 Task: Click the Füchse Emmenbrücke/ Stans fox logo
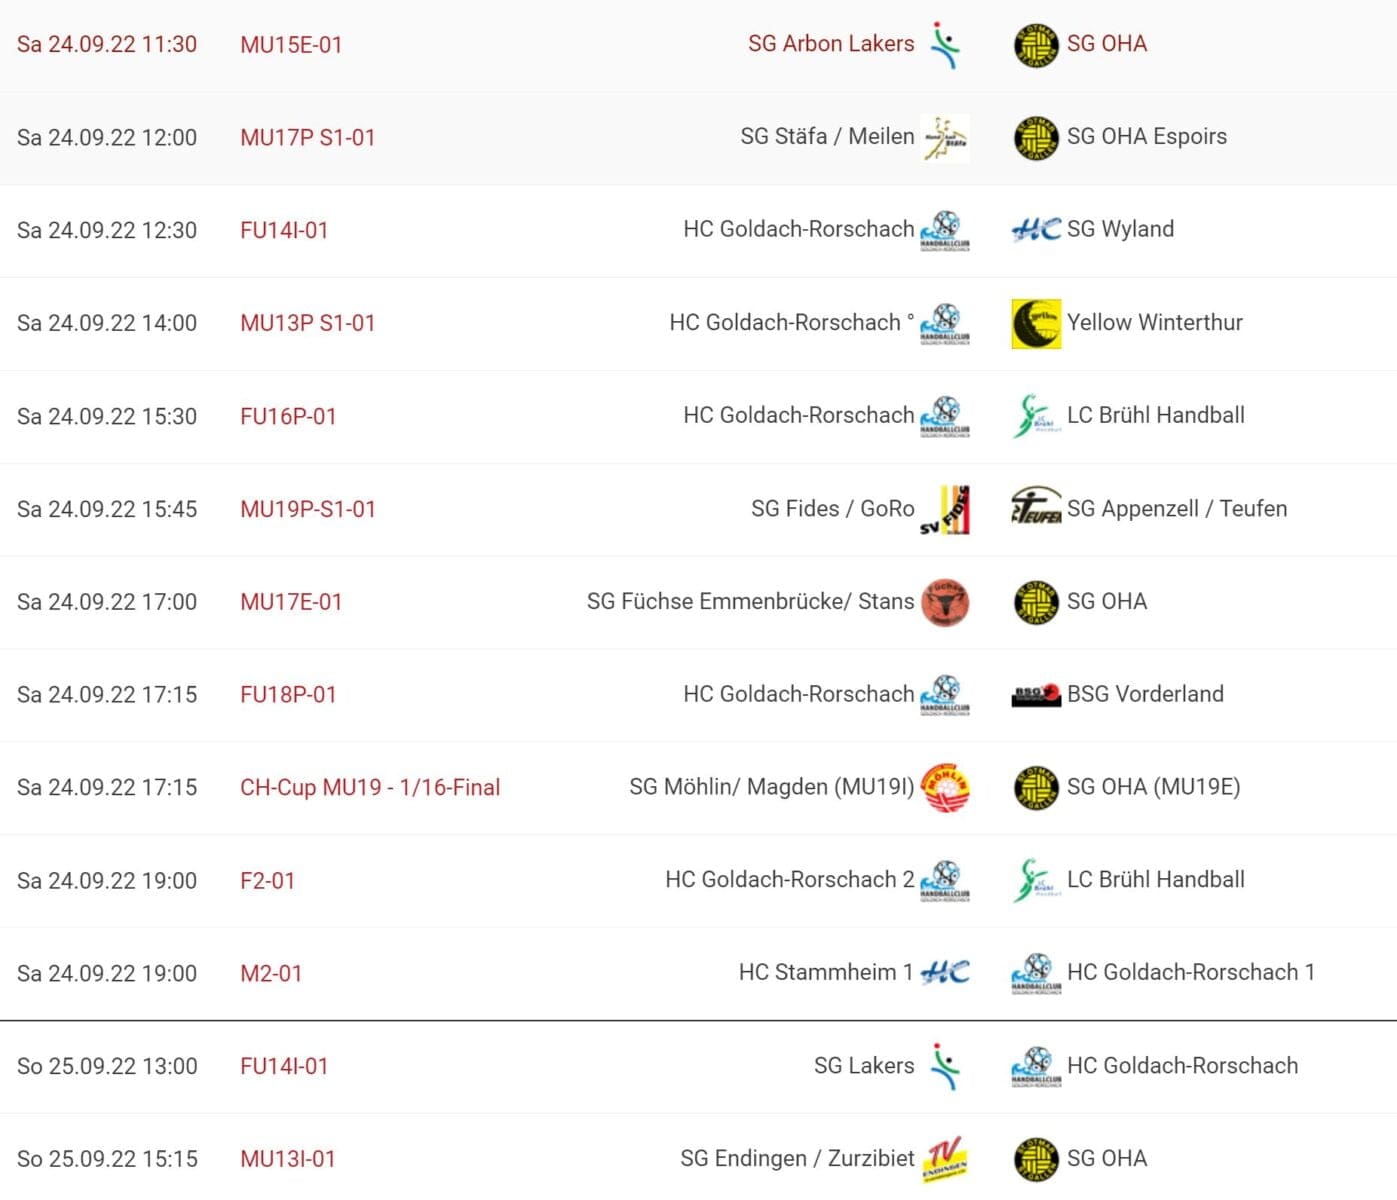[x=944, y=602]
